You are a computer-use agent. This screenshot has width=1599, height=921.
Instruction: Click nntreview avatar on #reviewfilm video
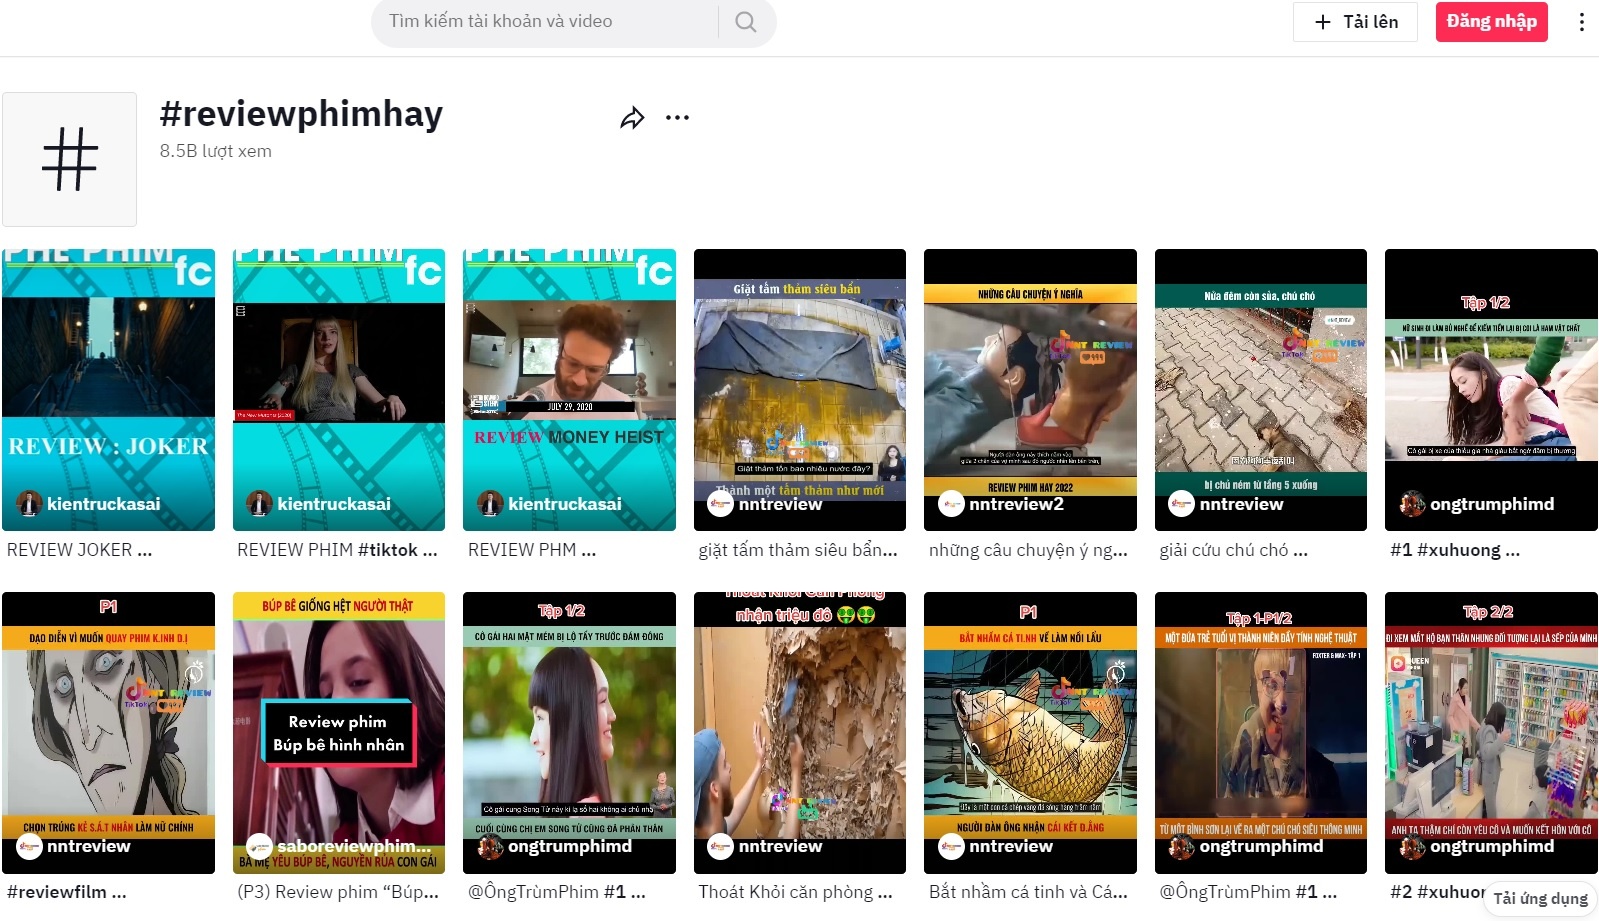[x=29, y=846]
